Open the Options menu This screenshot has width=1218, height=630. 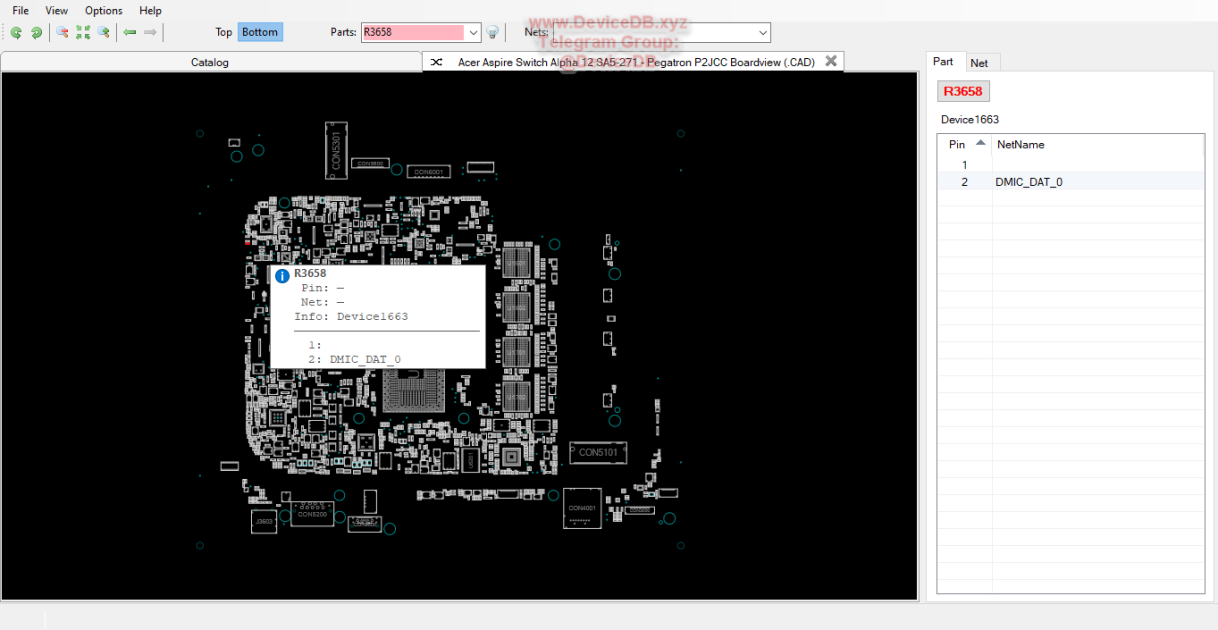pos(104,10)
